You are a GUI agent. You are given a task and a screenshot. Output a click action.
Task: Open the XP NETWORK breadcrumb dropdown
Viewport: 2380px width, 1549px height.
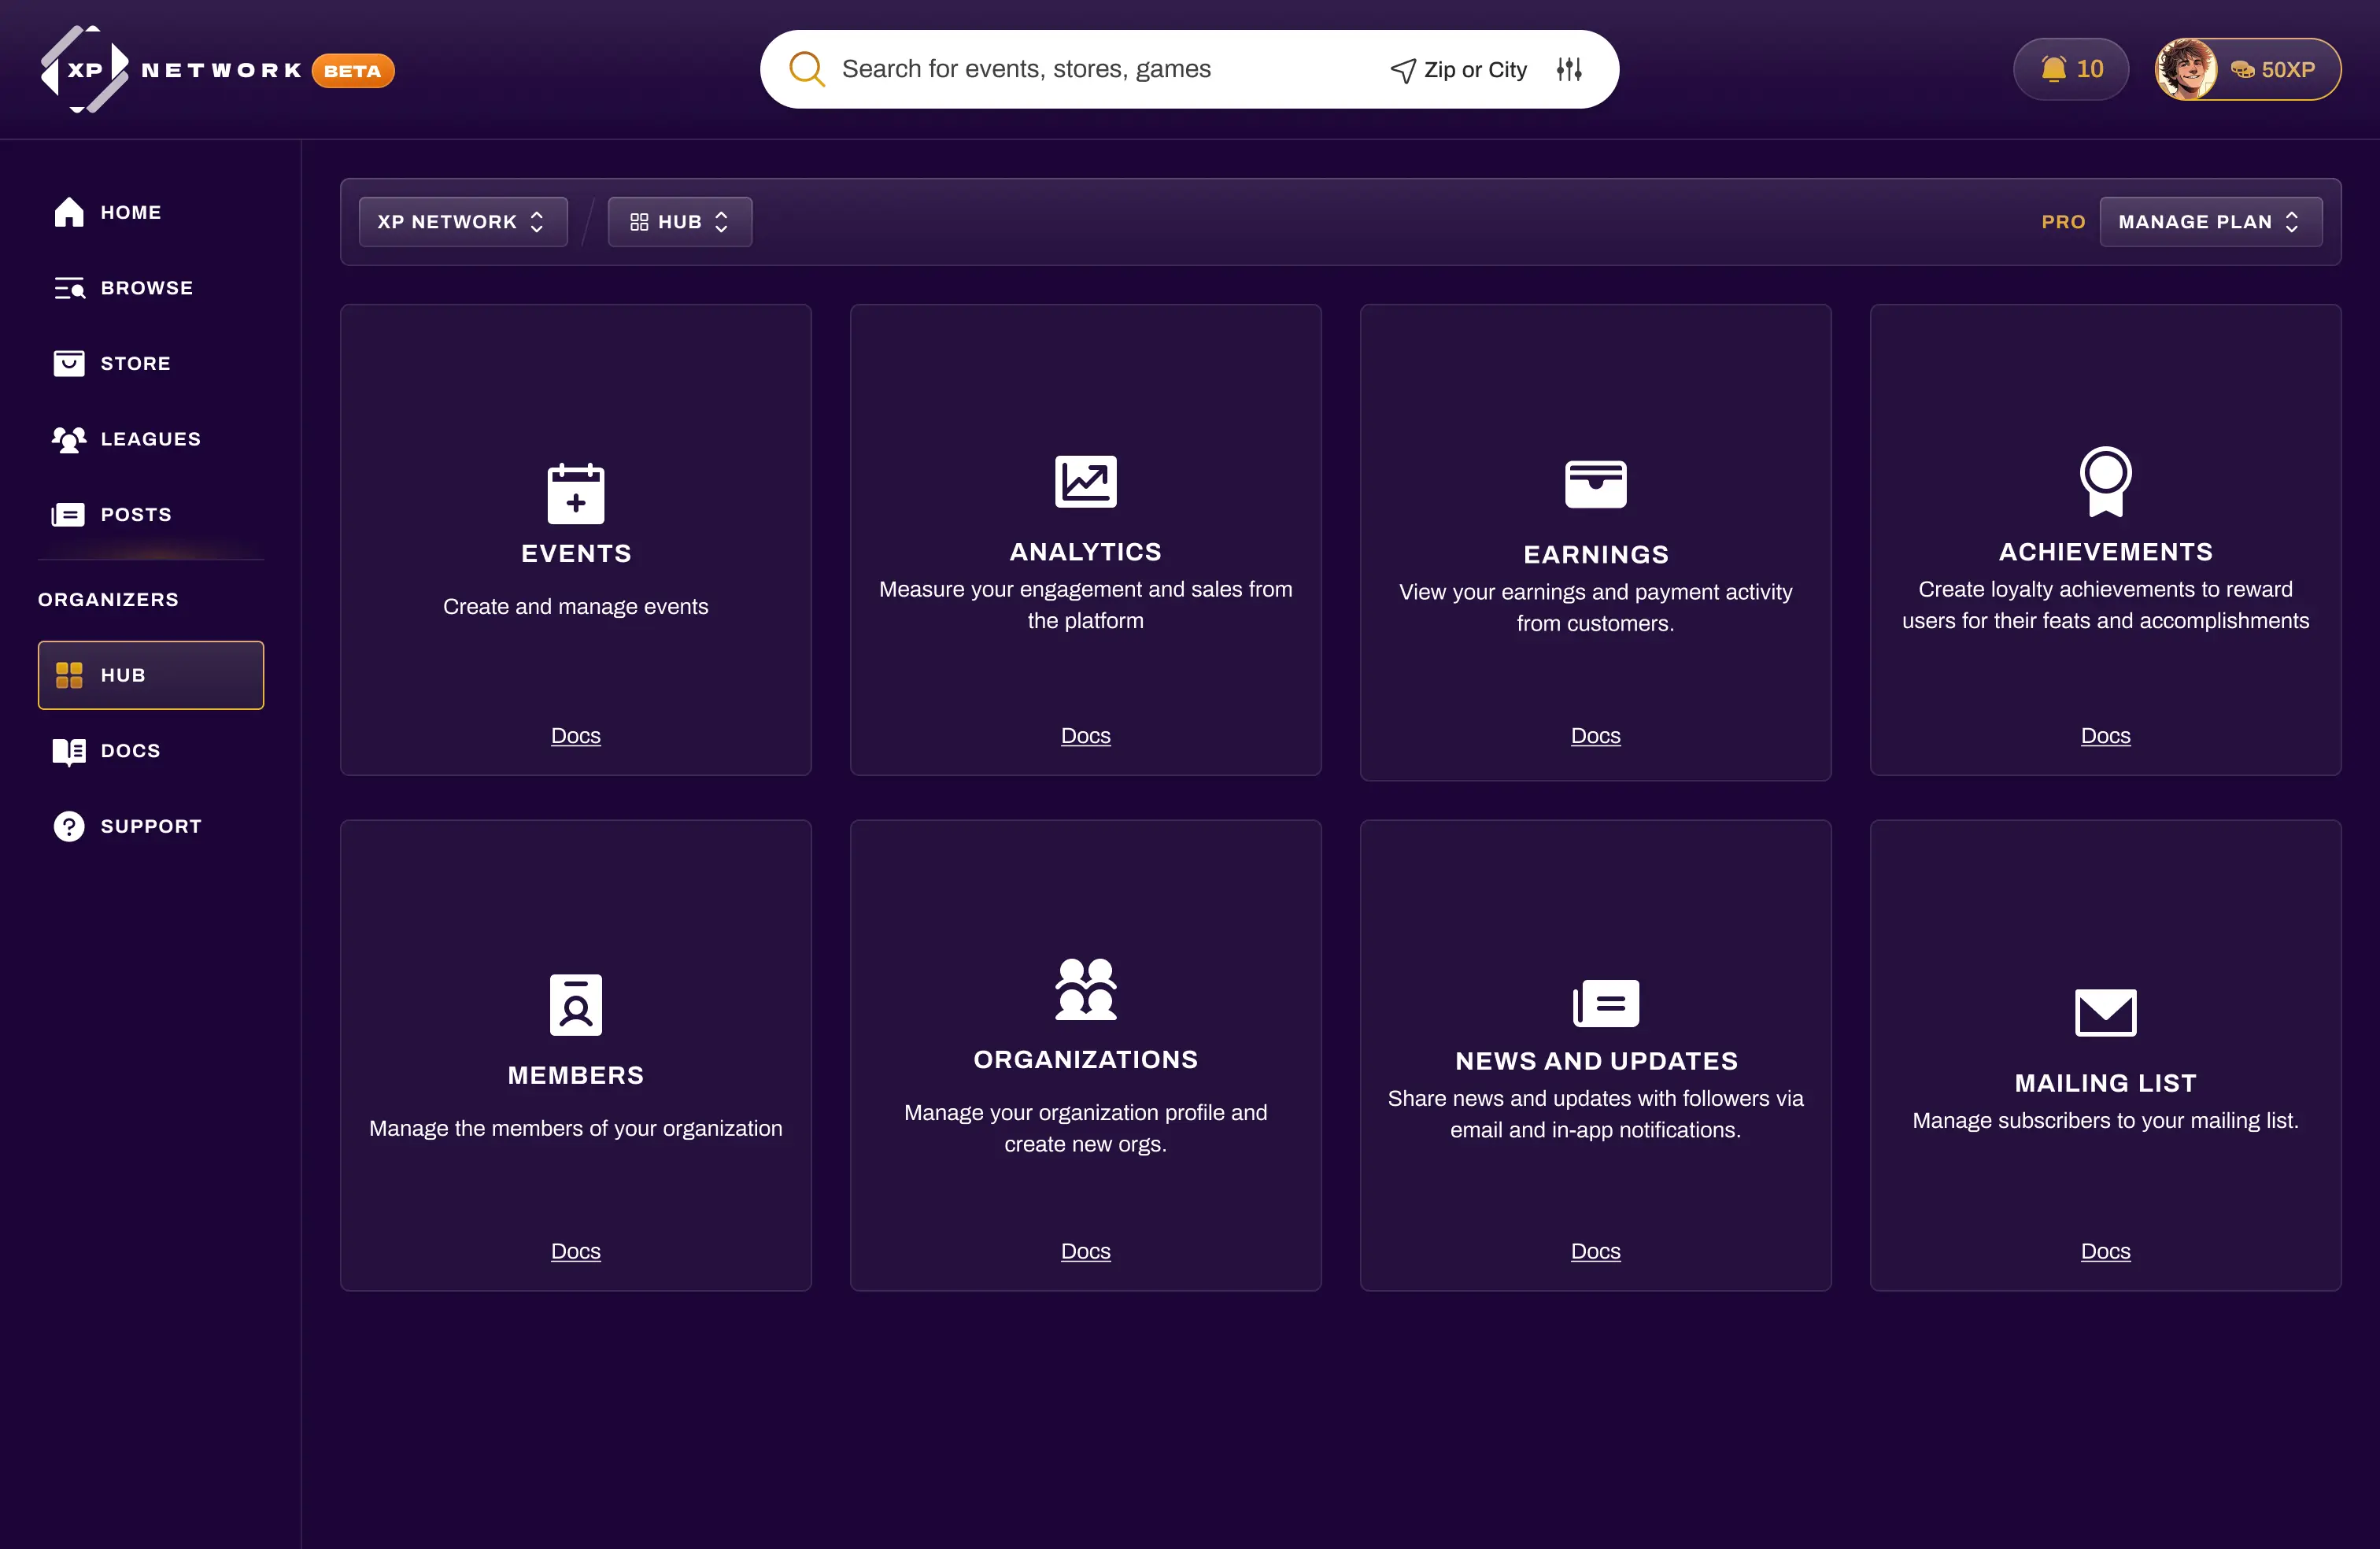(x=462, y=221)
